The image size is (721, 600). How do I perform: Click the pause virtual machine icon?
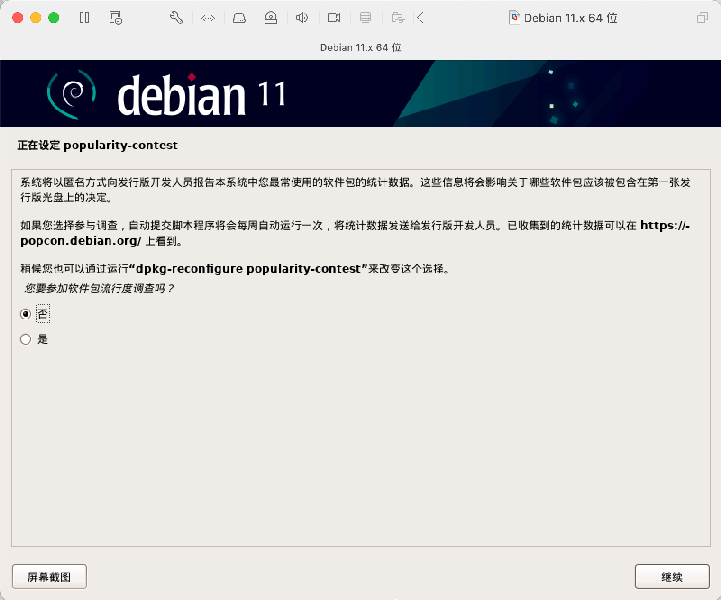point(85,18)
